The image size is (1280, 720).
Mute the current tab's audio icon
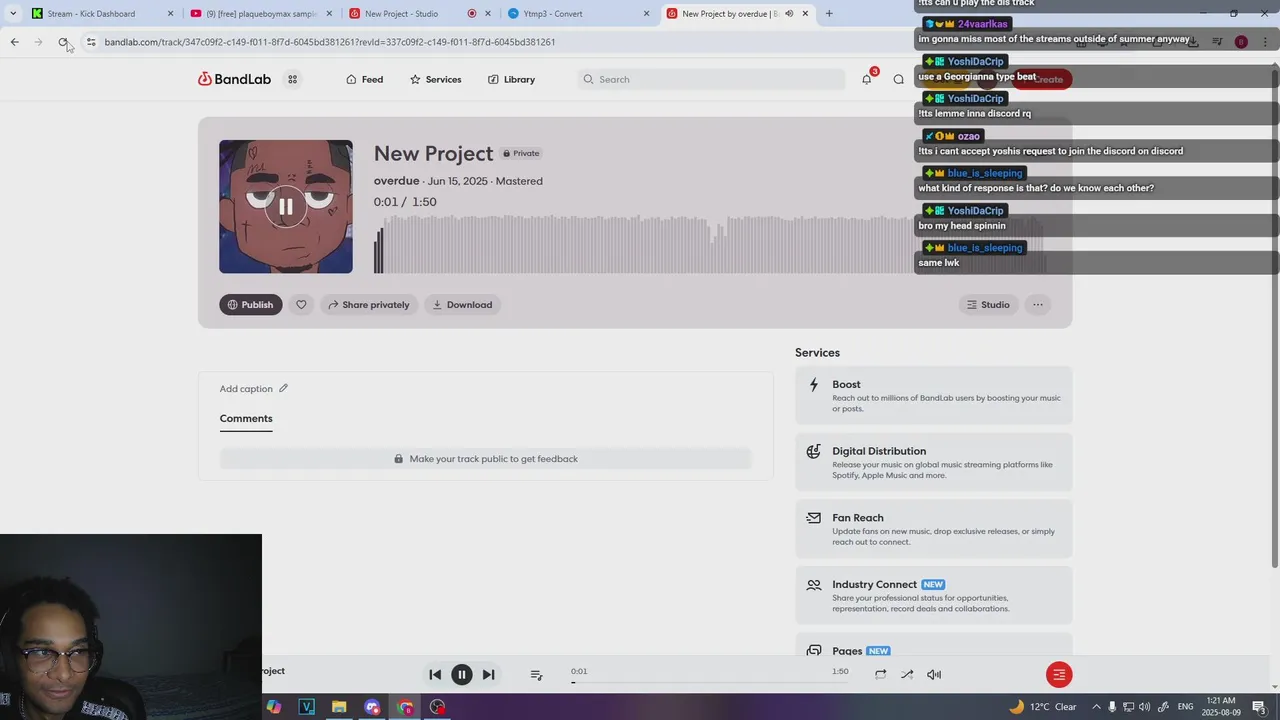pos(789,14)
